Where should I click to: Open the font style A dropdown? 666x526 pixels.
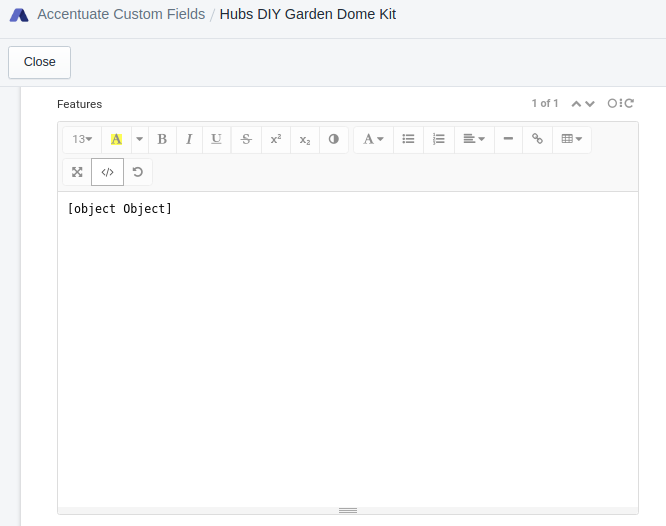click(373, 139)
